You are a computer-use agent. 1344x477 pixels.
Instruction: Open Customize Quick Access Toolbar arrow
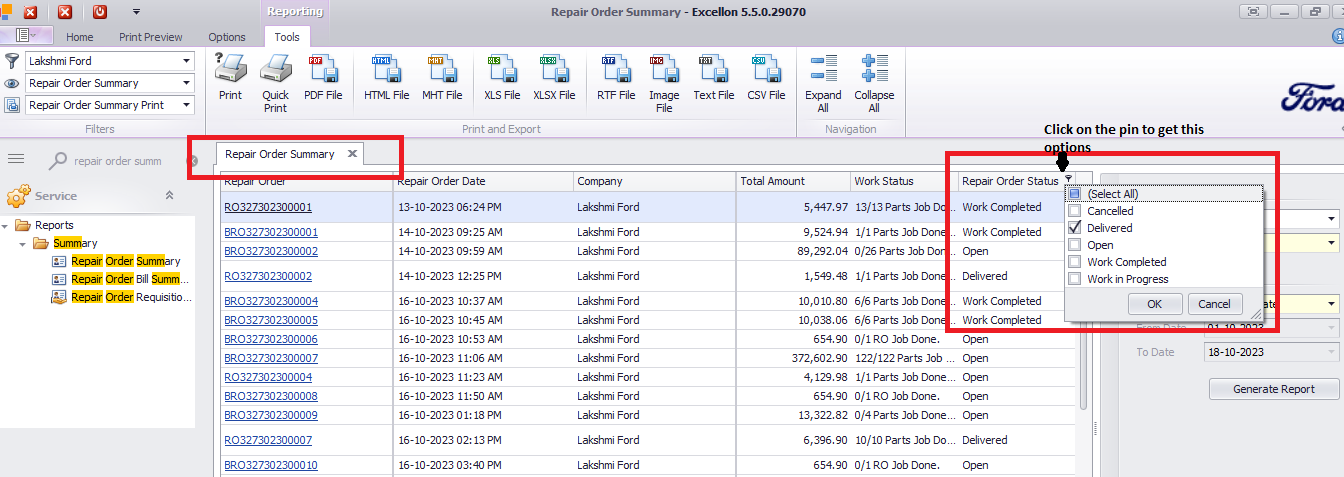point(136,12)
